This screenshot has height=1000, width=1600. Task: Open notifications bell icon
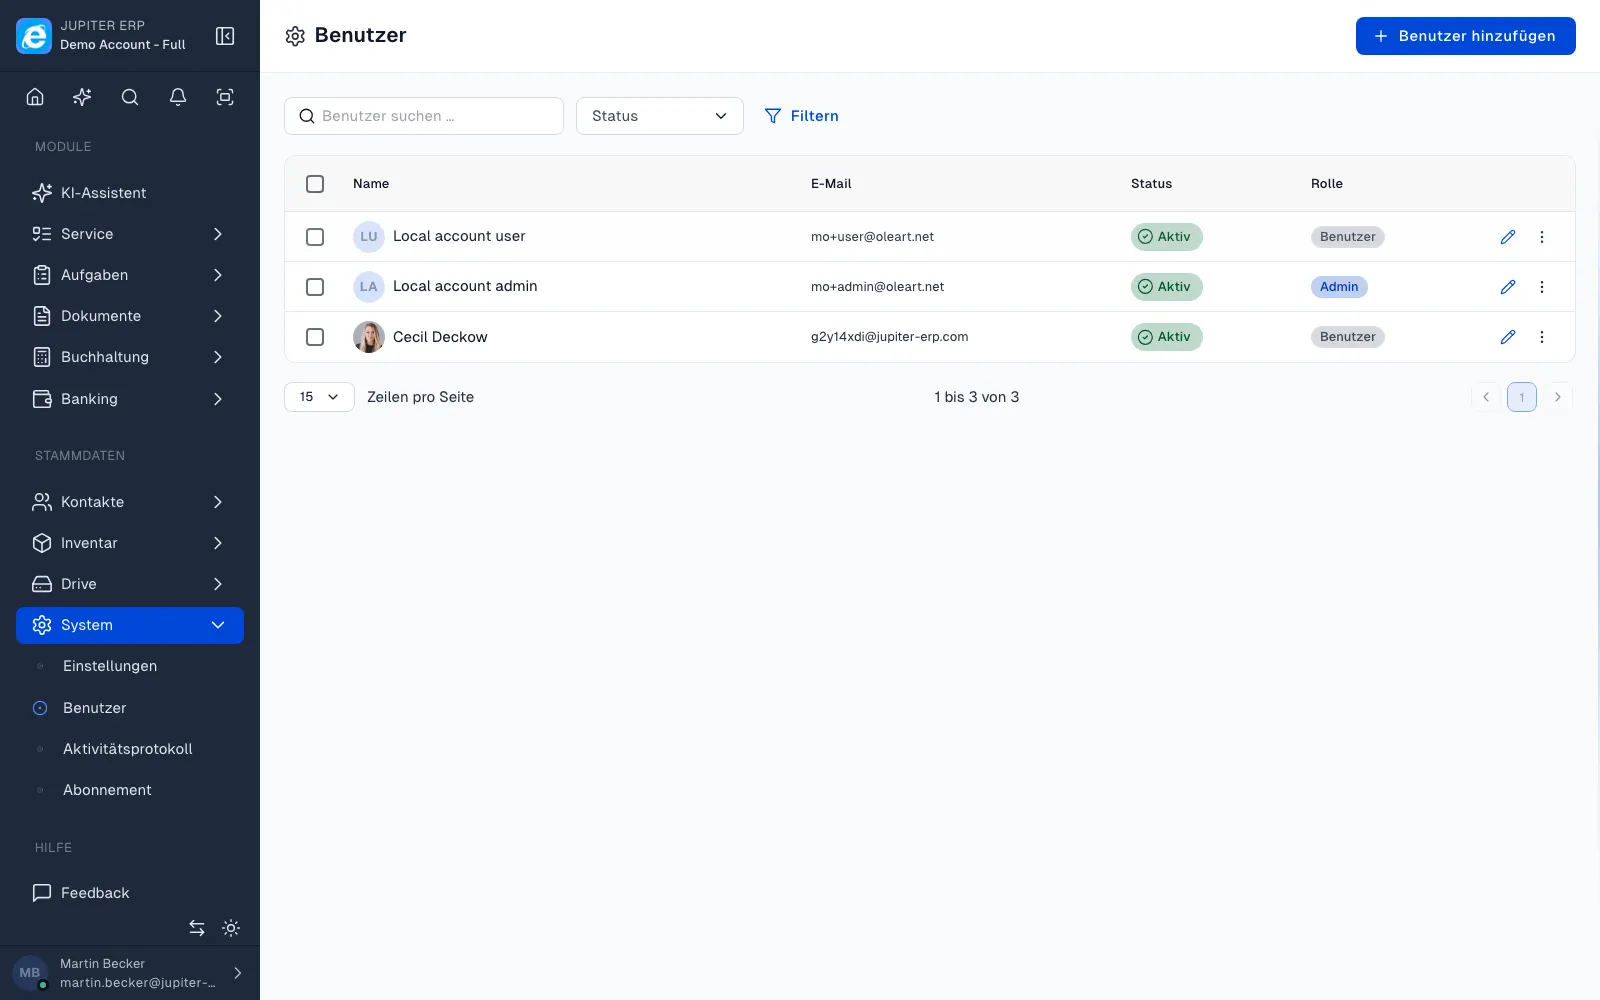coord(178,97)
